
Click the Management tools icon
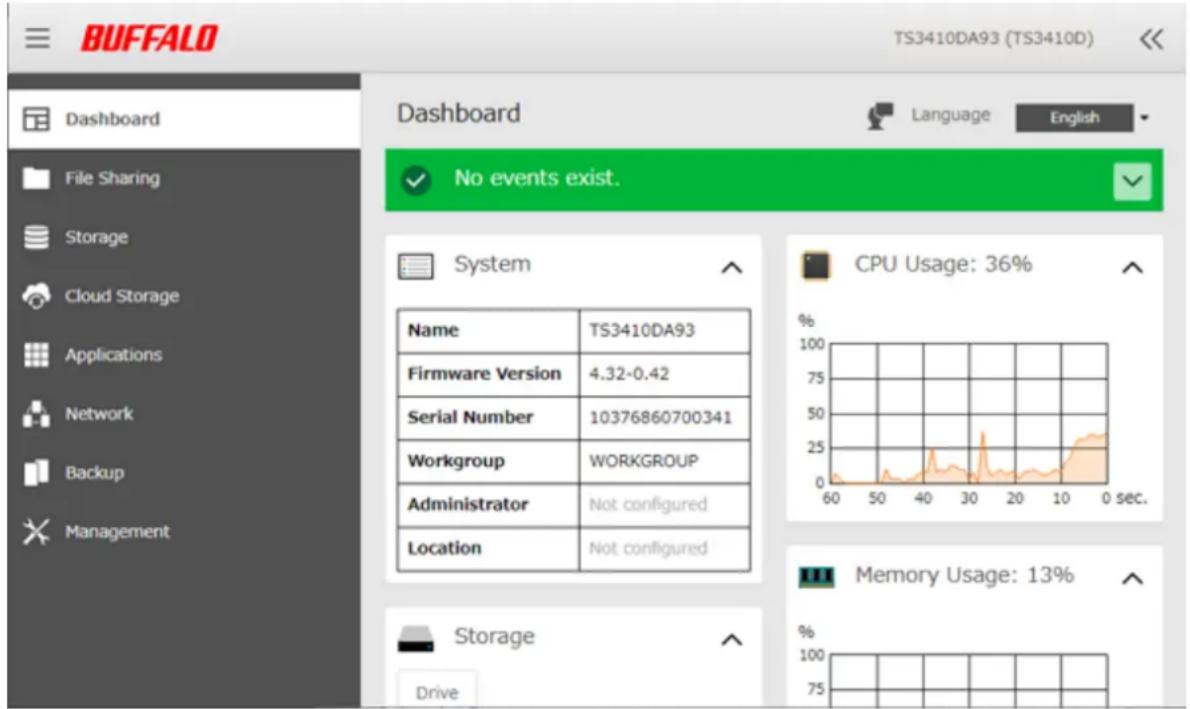coord(36,531)
